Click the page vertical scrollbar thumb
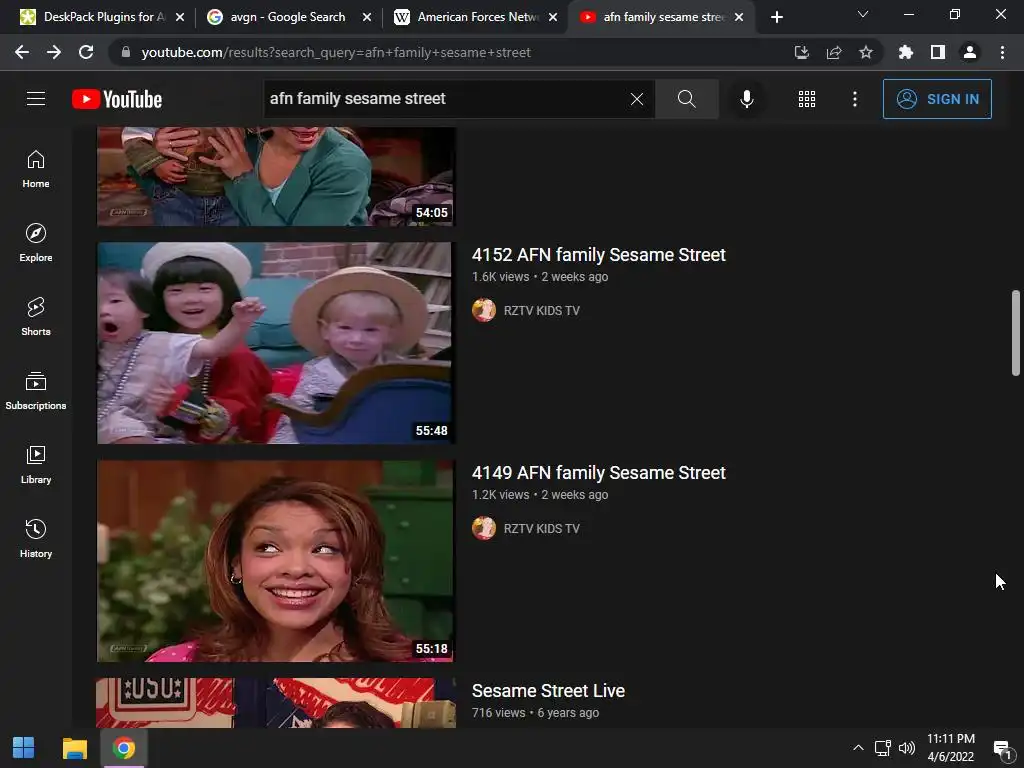 (1016, 333)
